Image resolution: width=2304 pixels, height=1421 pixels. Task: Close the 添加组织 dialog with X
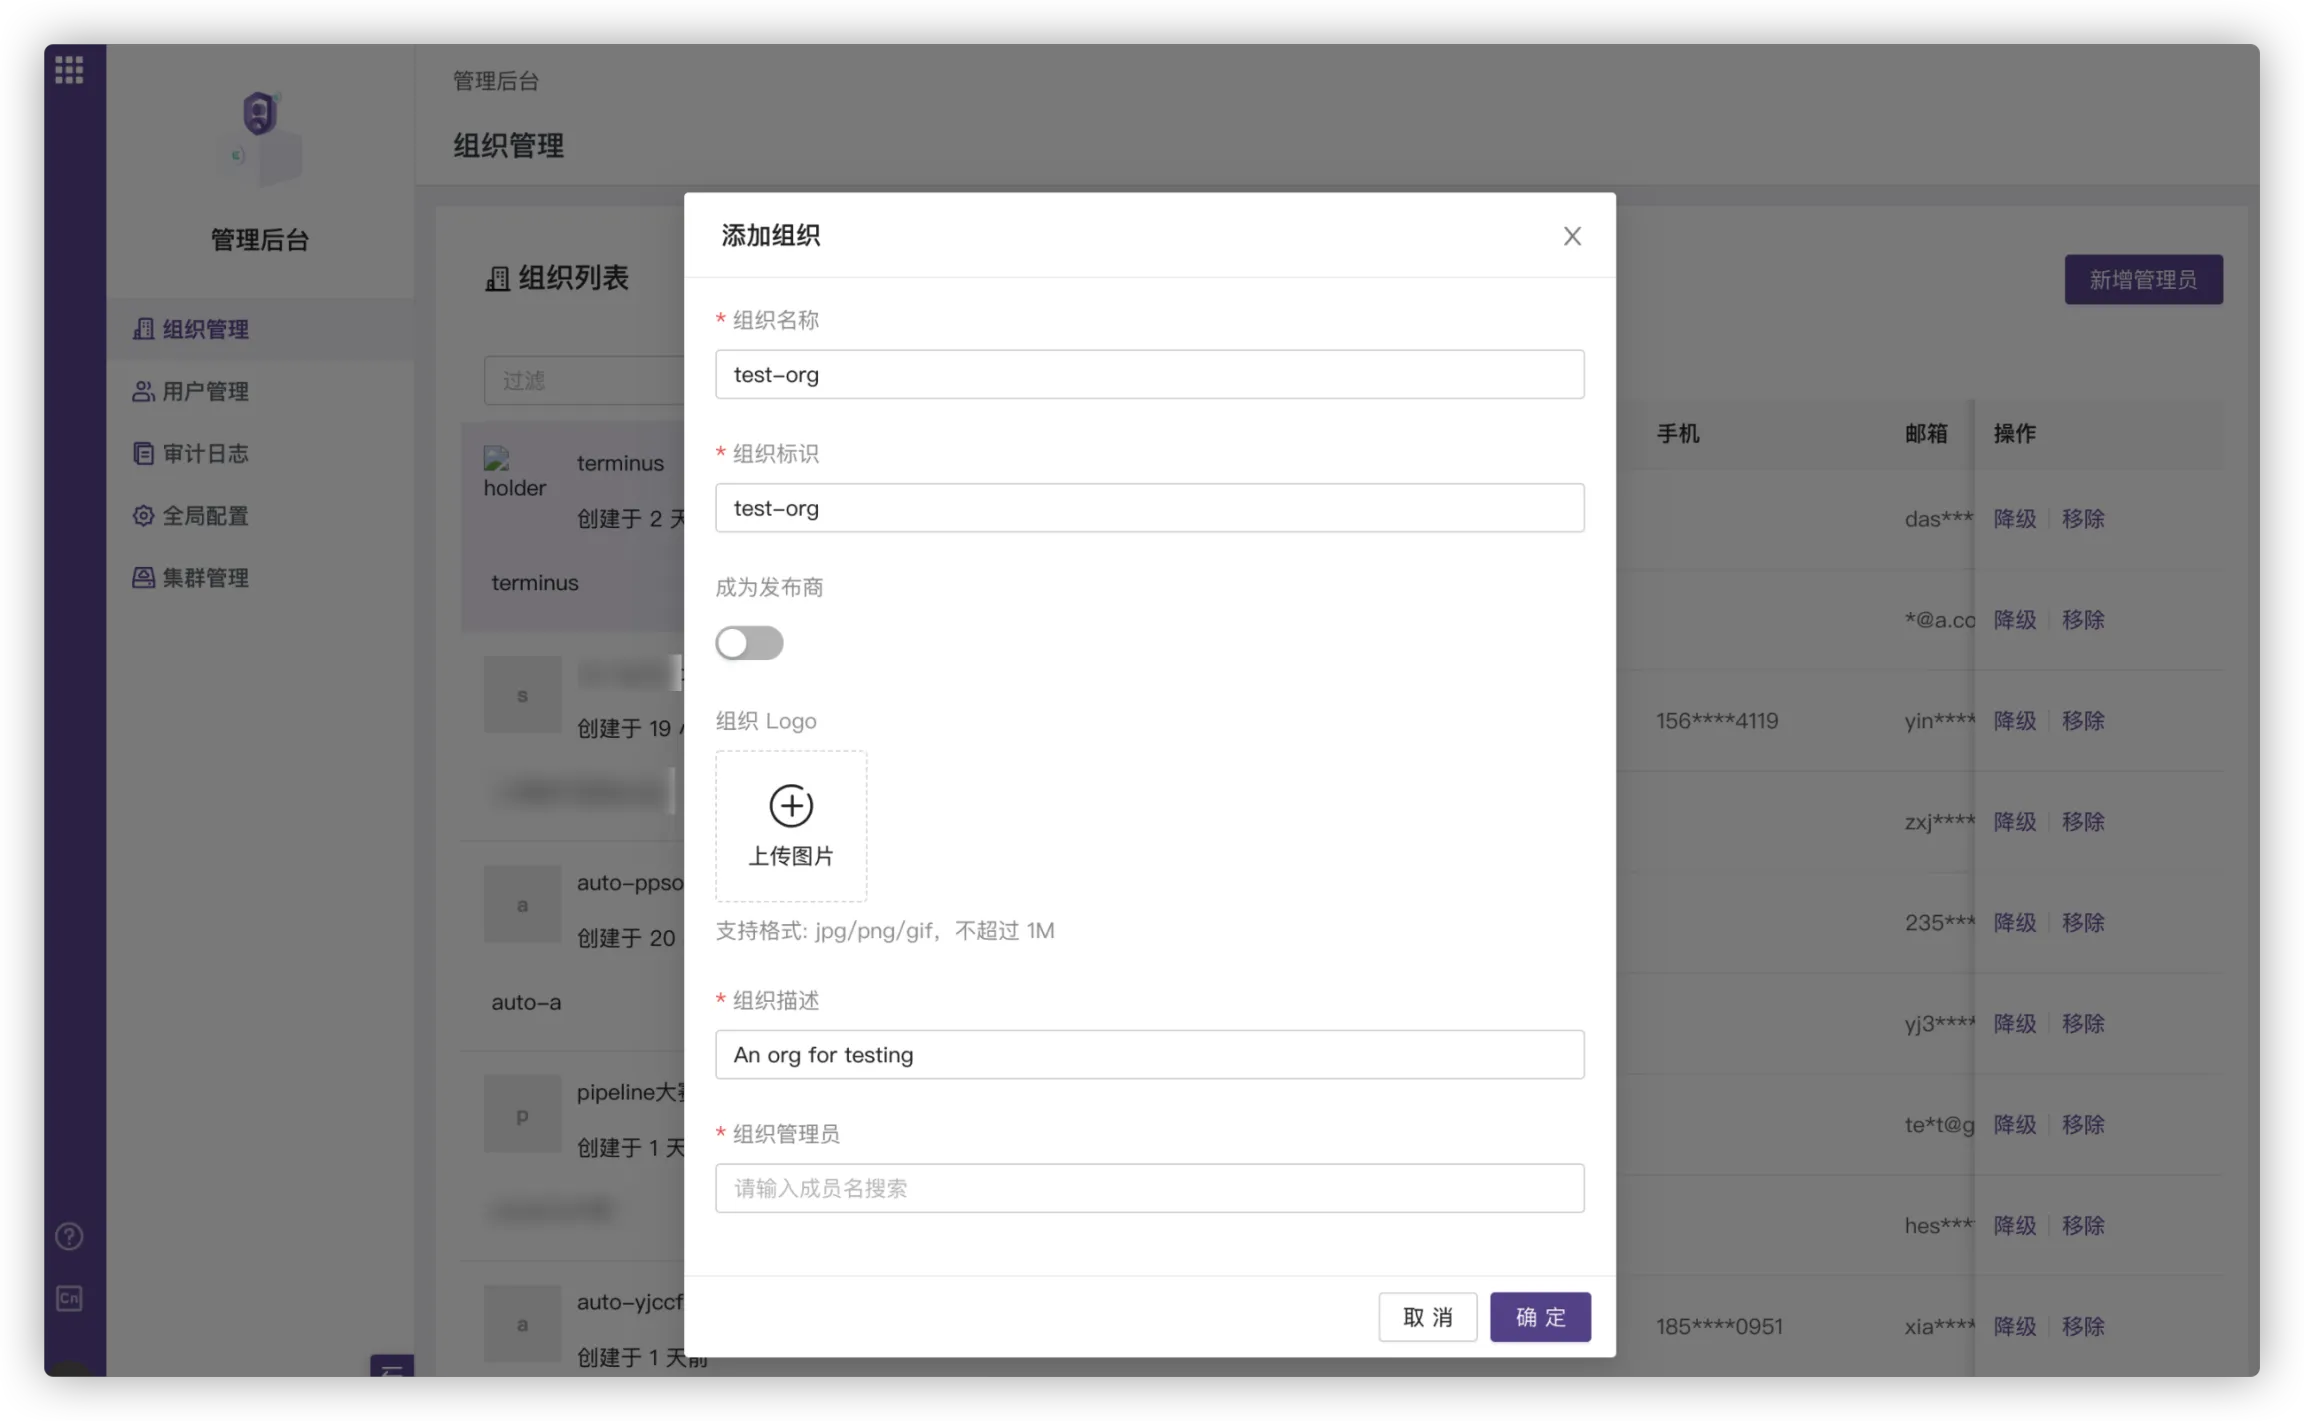[1572, 236]
